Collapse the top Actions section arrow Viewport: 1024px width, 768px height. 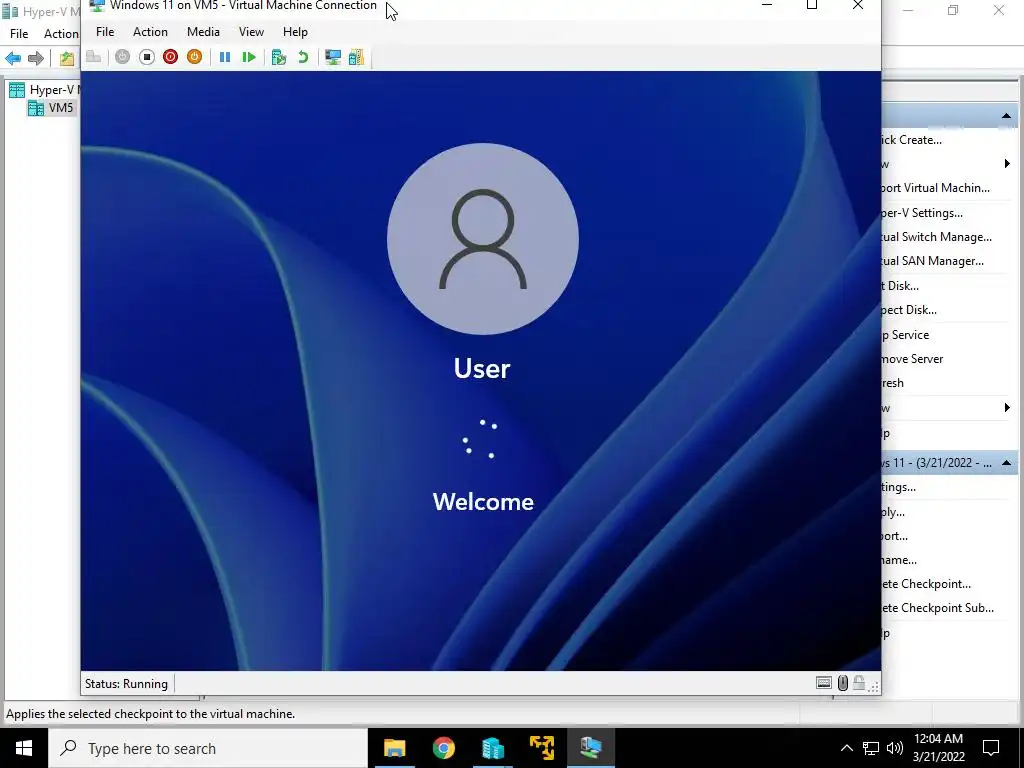click(1006, 116)
